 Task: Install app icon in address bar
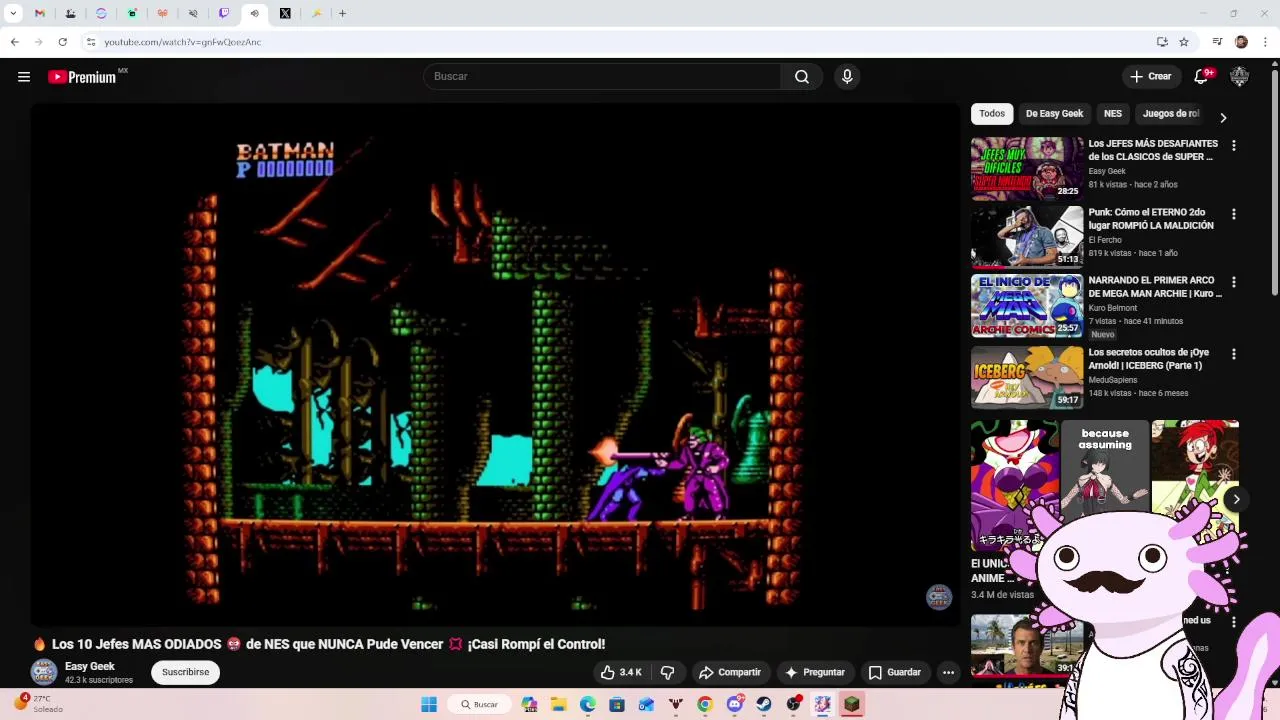pos(1162,42)
